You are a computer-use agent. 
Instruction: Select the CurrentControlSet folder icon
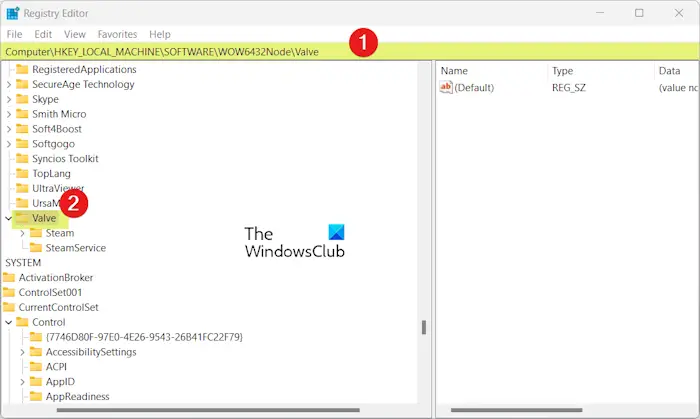[8, 307]
